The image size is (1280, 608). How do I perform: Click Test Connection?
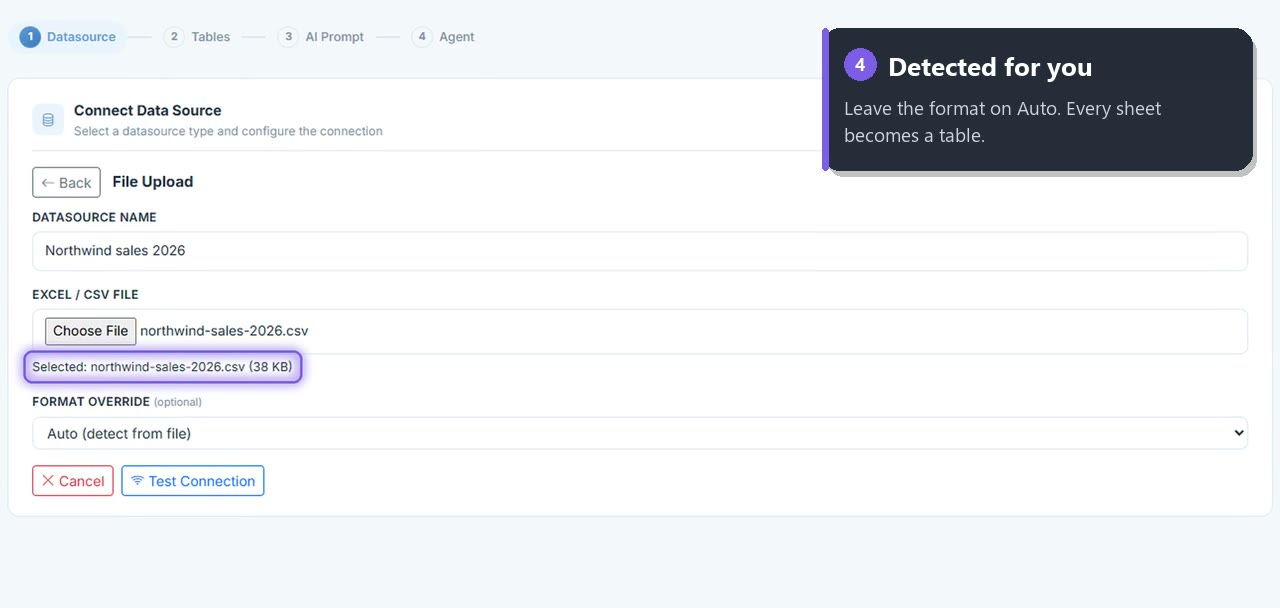(193, 481)
